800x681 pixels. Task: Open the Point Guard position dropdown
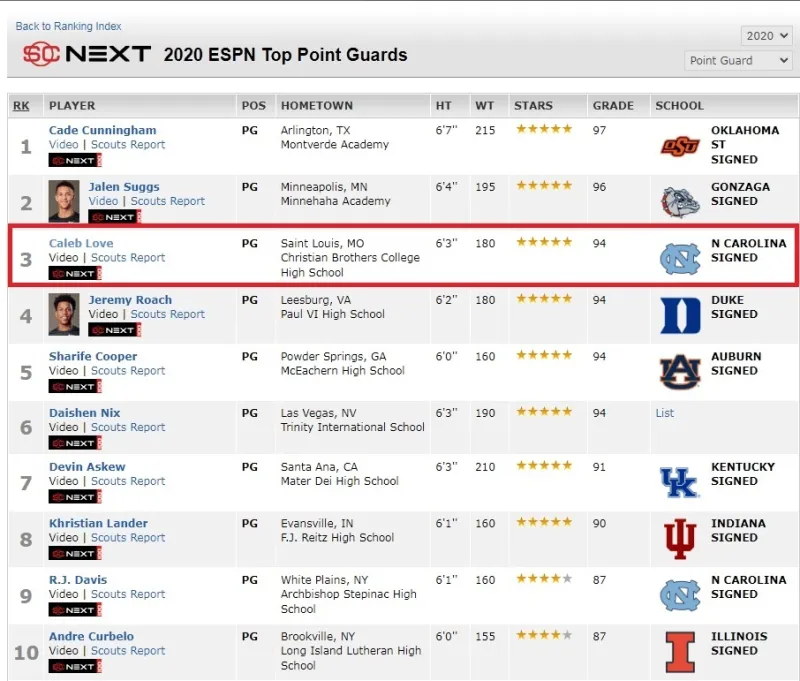coord(739,60)
